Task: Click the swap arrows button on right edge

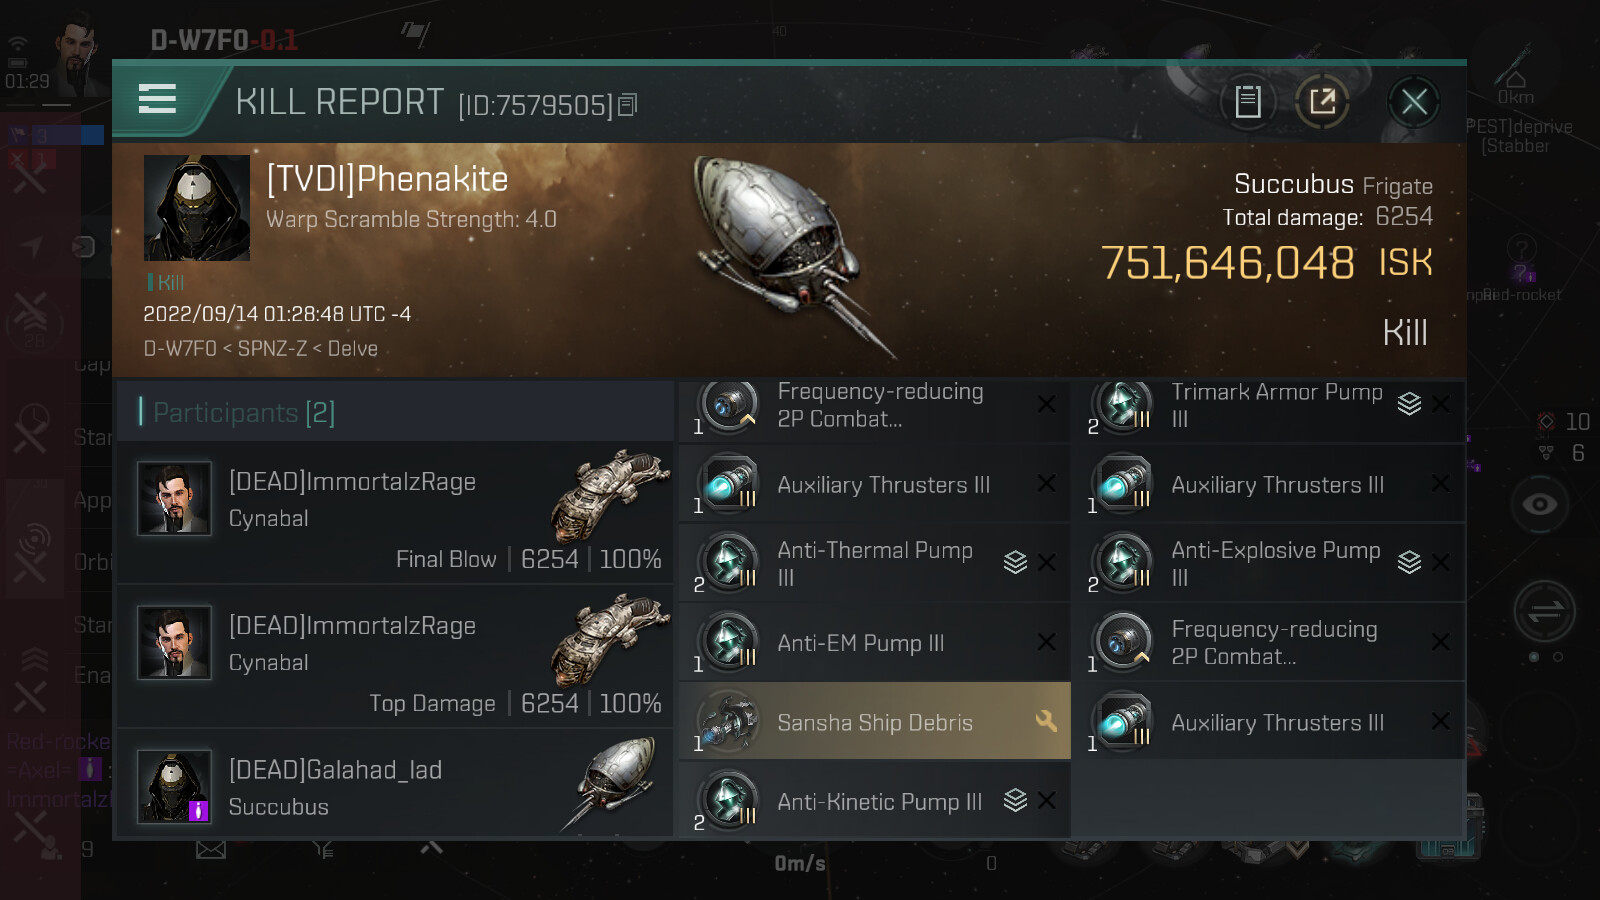Action: 1544,611
